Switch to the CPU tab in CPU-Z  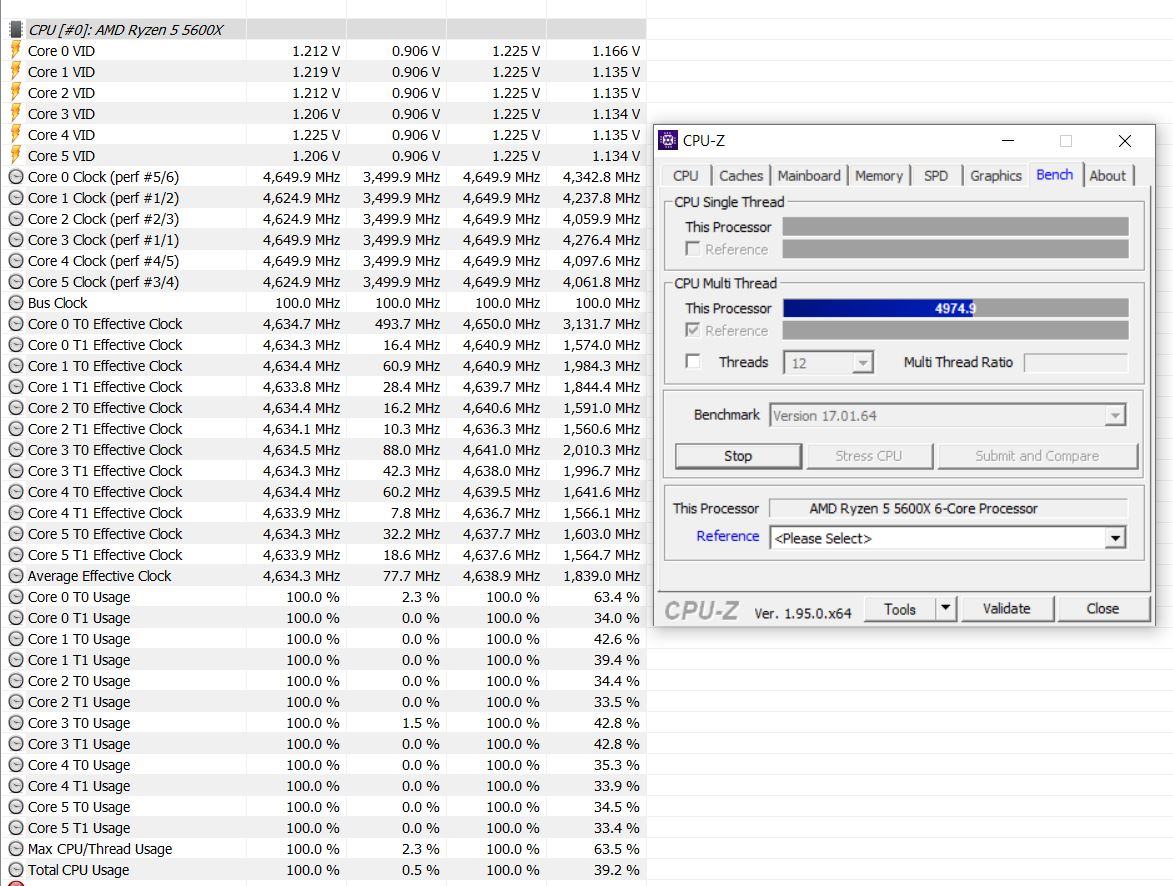click(685, 176)
